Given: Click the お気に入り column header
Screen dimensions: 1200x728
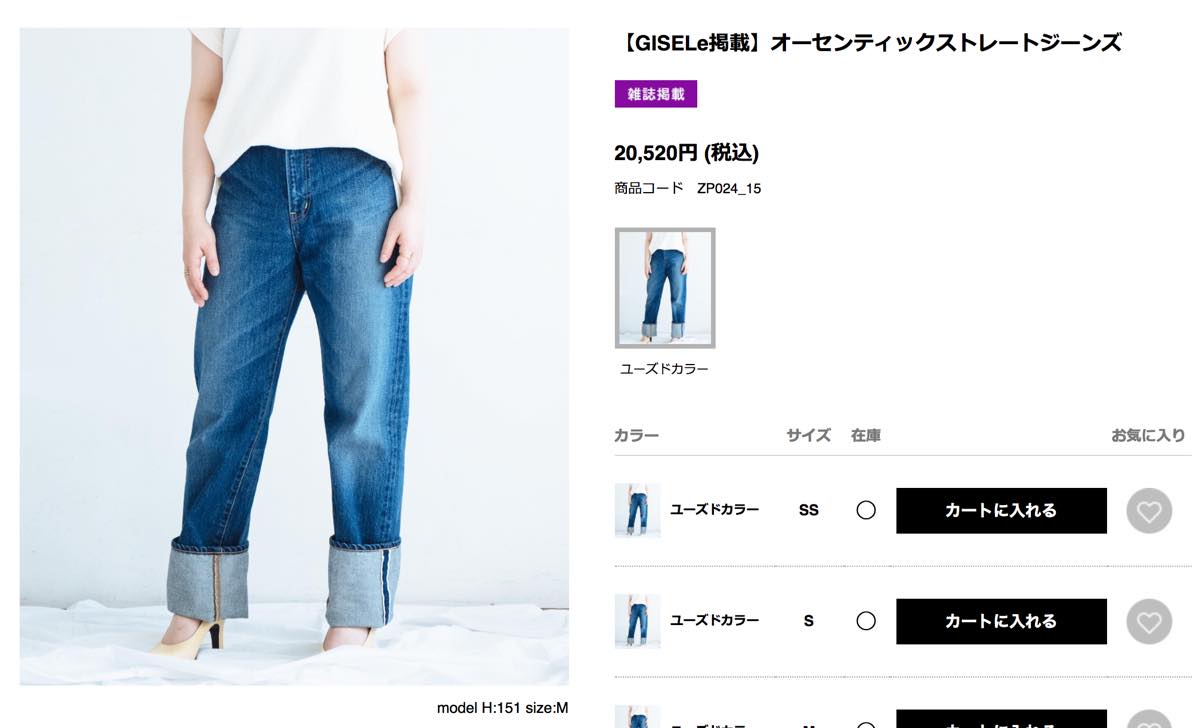Looking at the screenshot, I should [1148, 435].
